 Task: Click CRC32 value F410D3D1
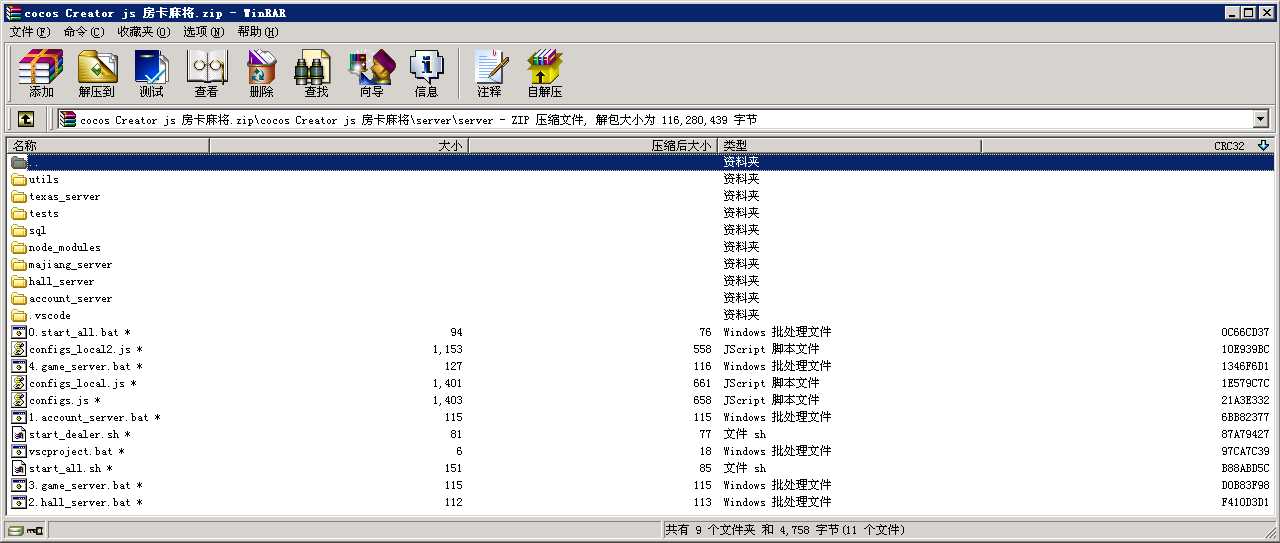click(x=1245, y=503)
